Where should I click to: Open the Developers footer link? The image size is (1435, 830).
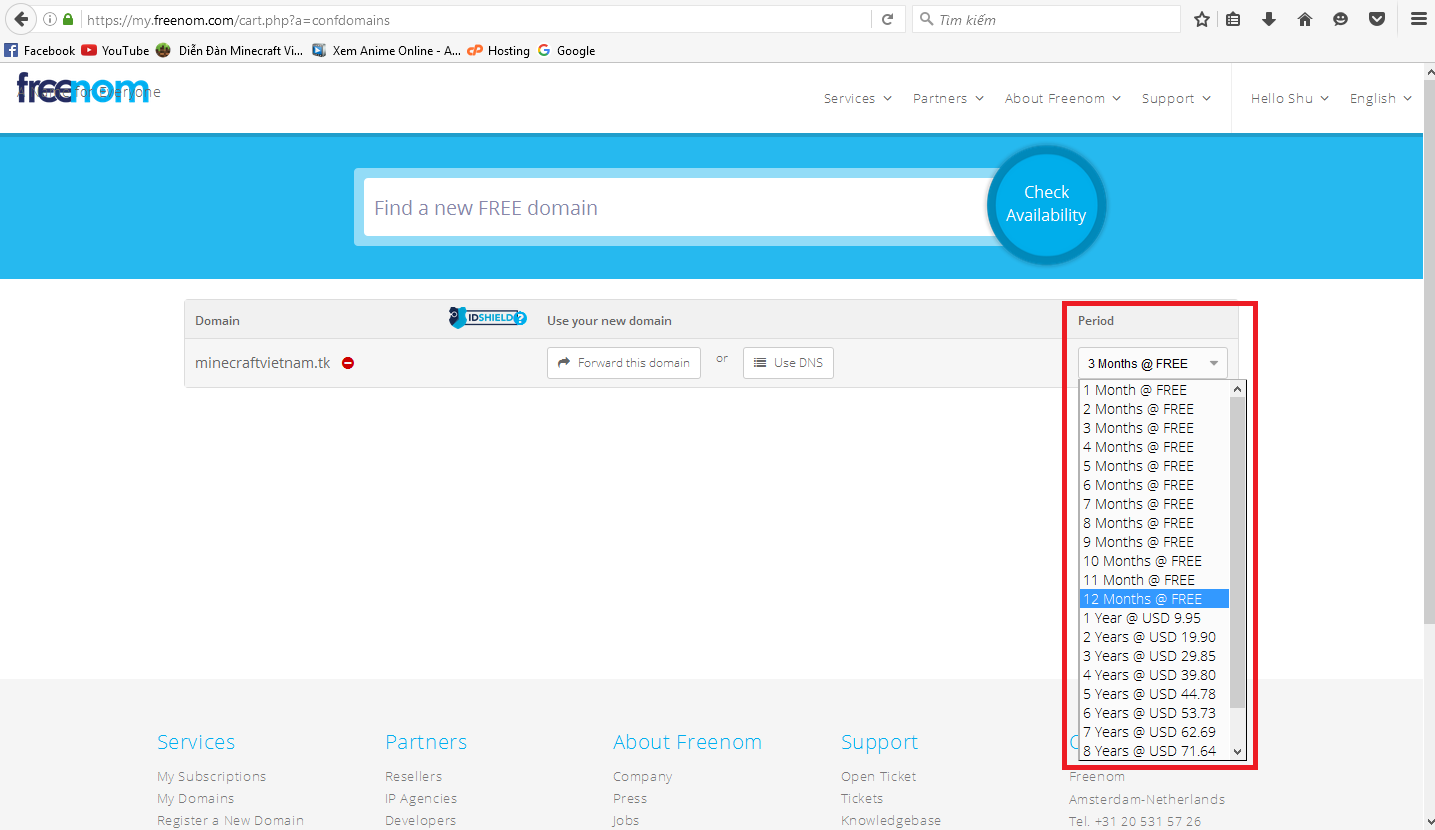pyautogui.click(x=421, y=820)
